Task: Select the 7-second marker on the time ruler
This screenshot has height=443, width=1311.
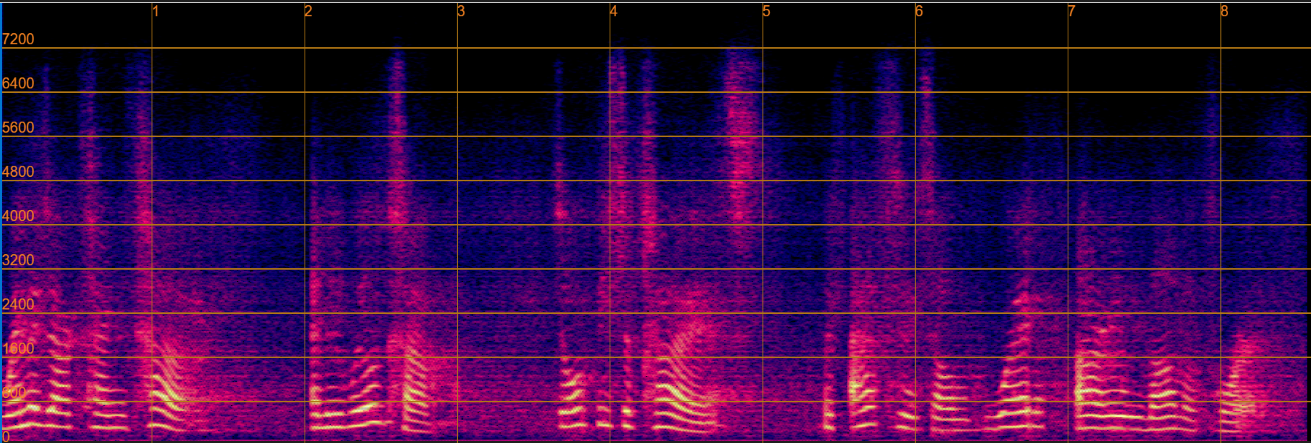Action: 1072,12
